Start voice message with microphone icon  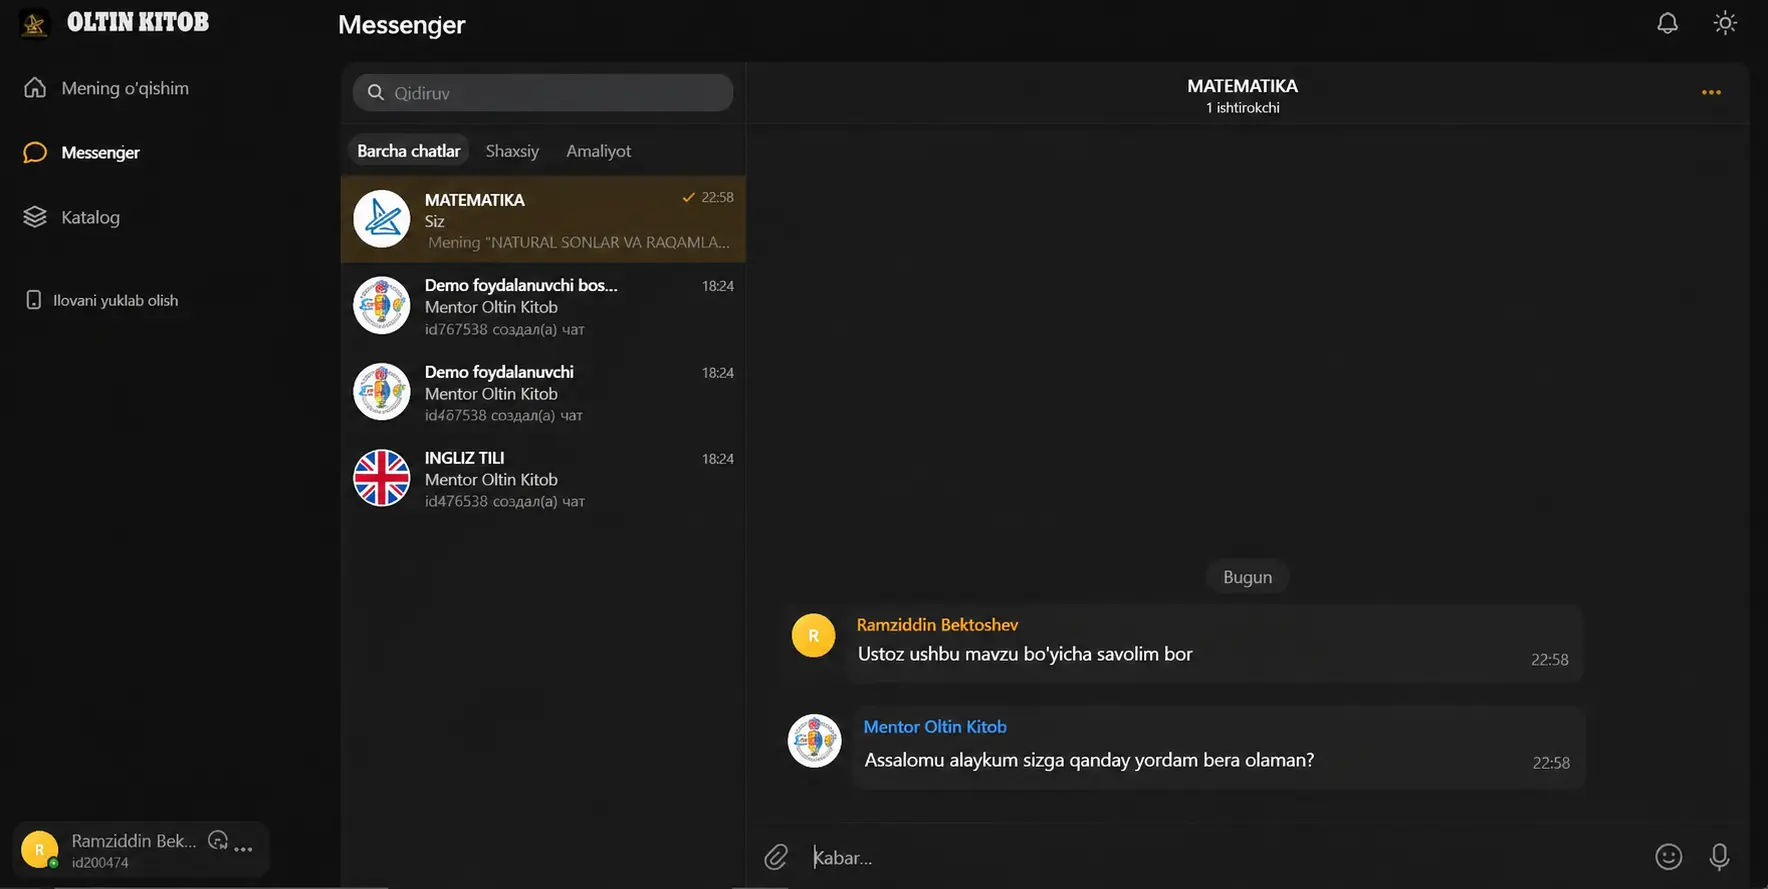[x=1719, y=857]
